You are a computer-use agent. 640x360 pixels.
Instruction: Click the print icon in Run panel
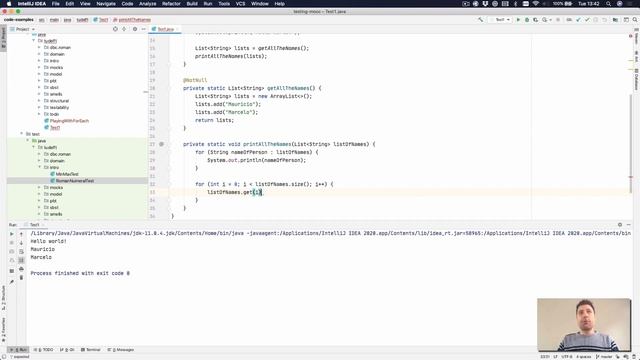click(21, 269)
